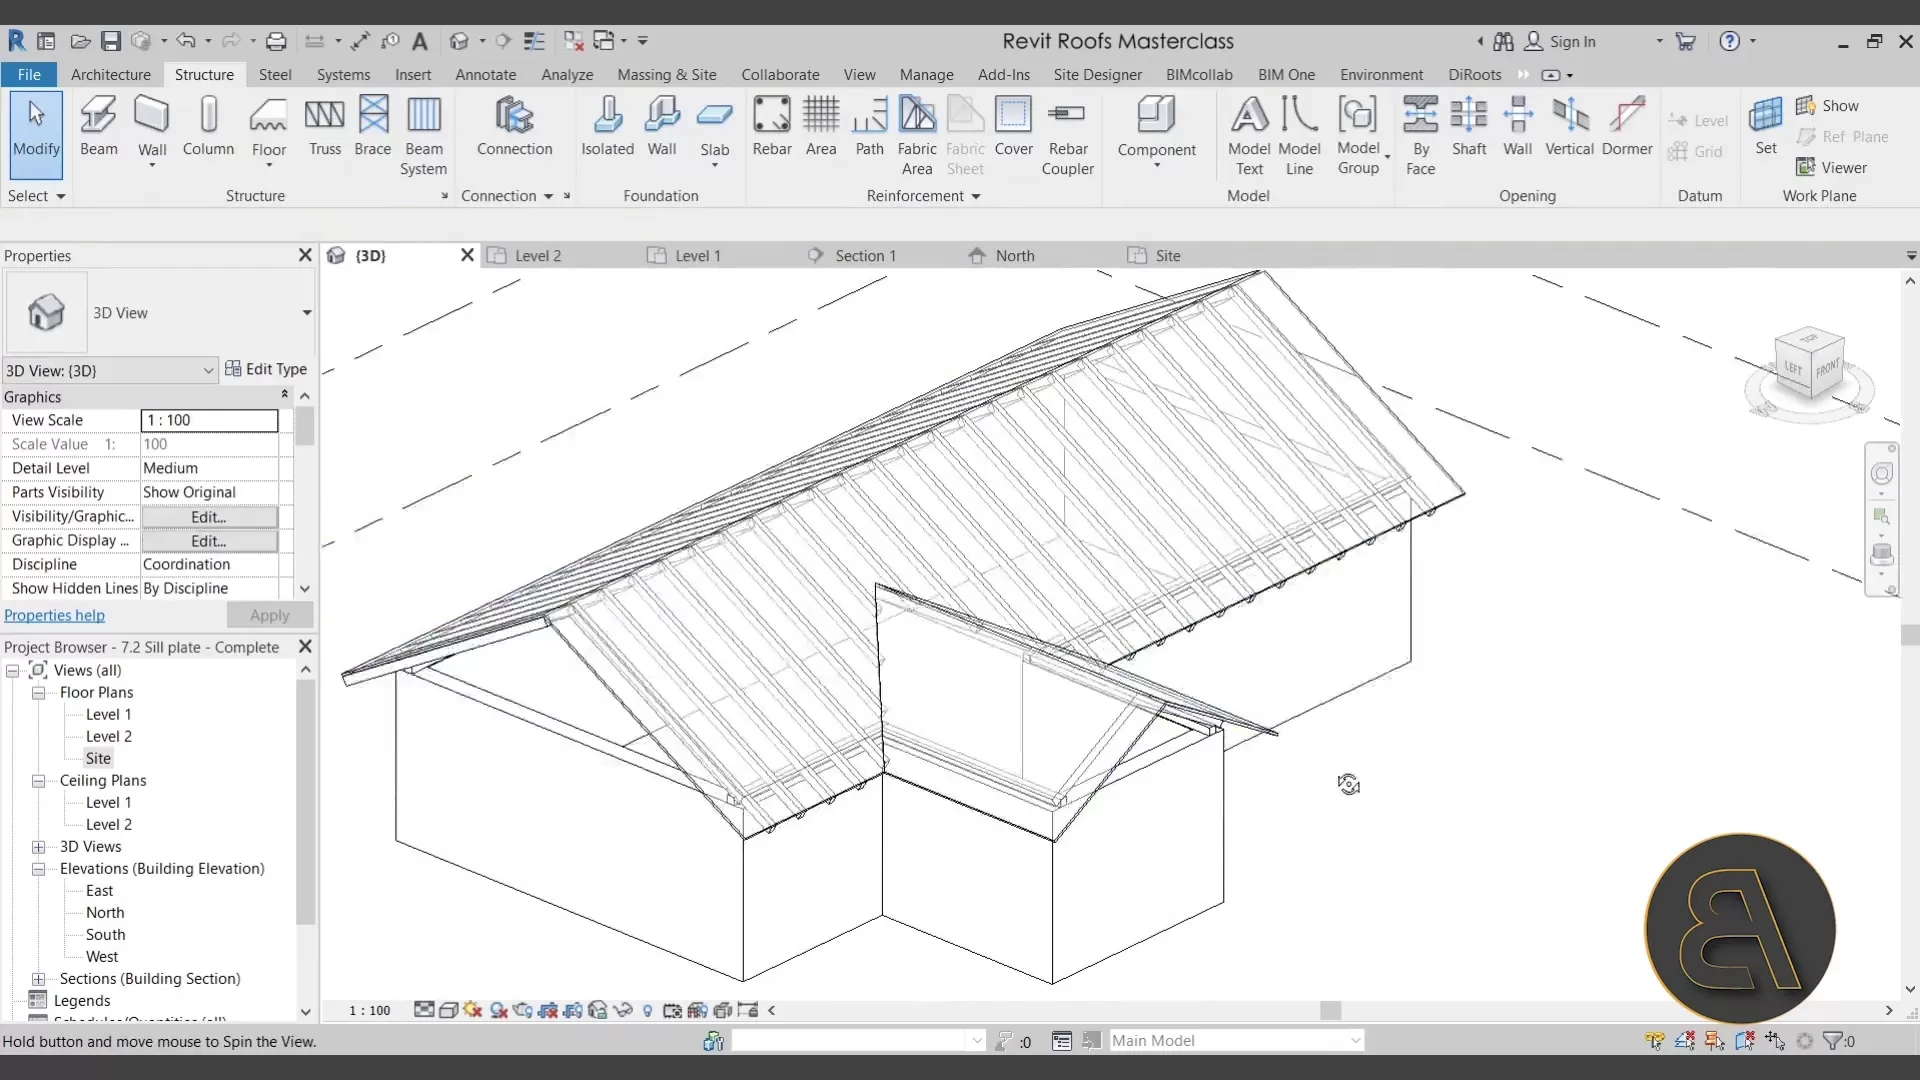Expand the Reinforcement panel dropdown
Image resolution: width=1920 pixels, height=1080 pixels.
point(923,196)
